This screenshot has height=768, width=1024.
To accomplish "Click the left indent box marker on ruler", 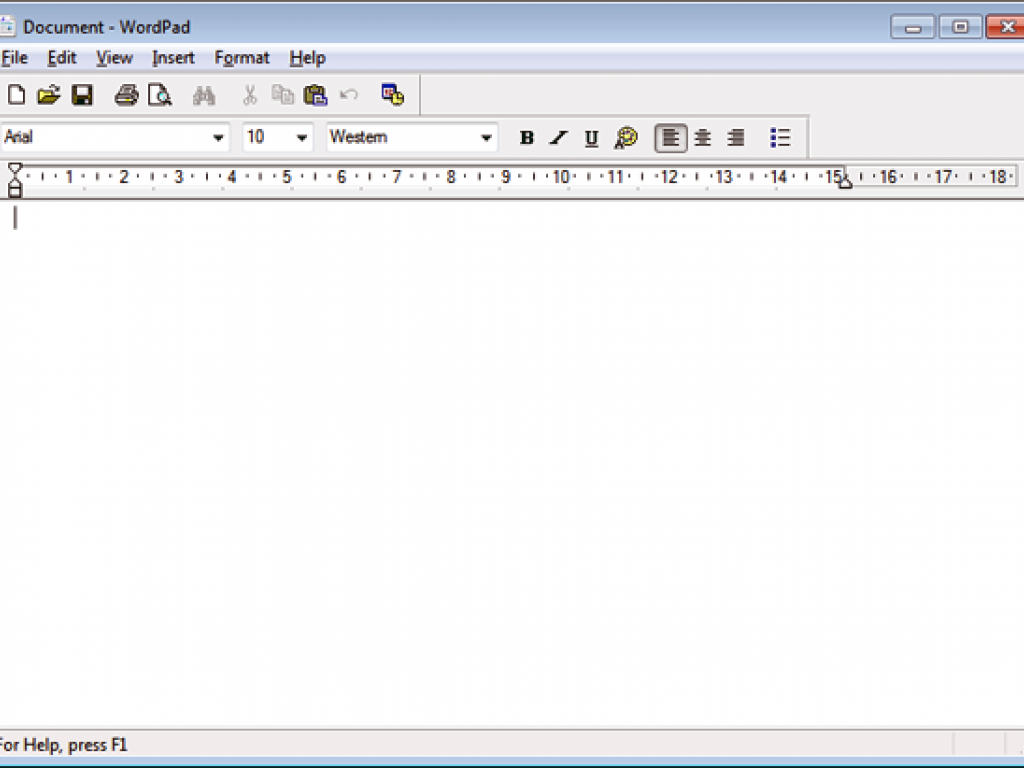I will tap(14, 192).
